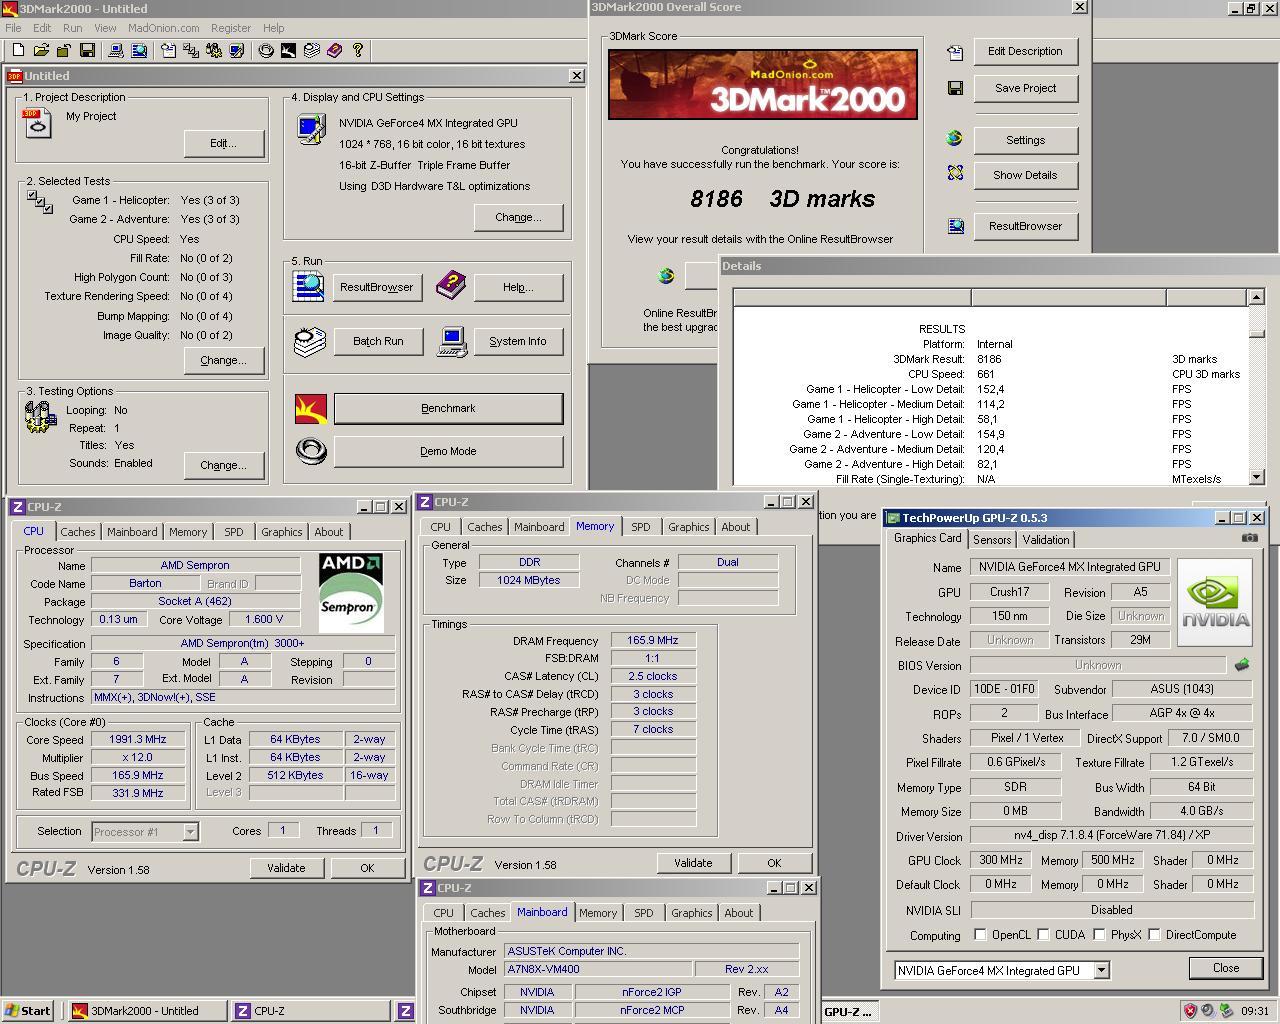Click Validate in CPU-Z Memory window

[693, 863]
